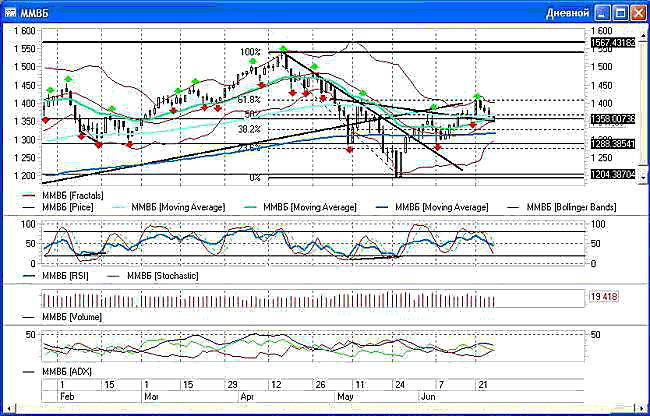Click the 0% Fibonacci level label
This screenshot has height=416, width=650.
(x=255, y=178)
